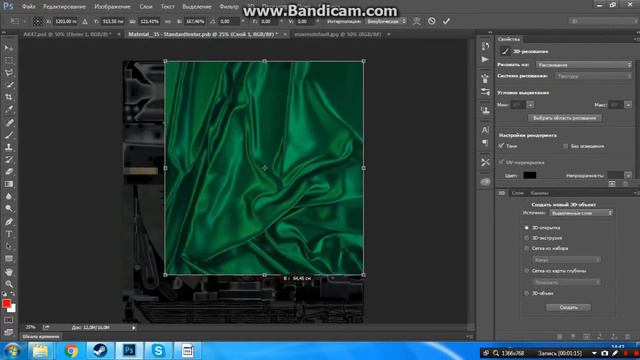Select the Brush tool
The image size is (640, 360).
pos(9,135)
